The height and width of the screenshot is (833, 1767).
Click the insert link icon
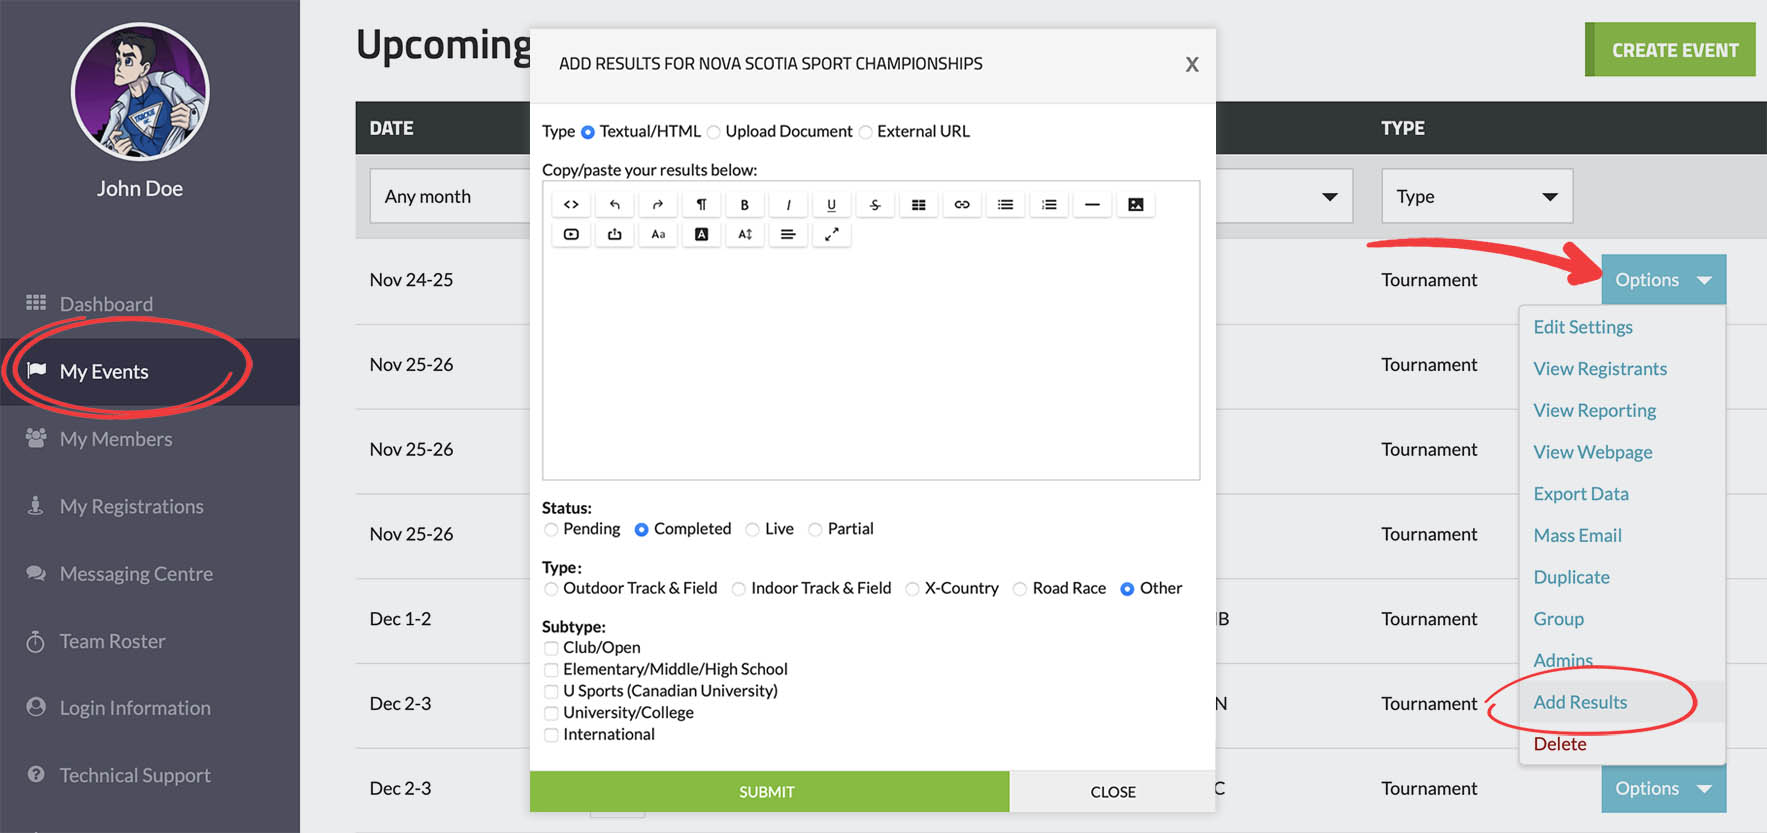tap(962, 205)
